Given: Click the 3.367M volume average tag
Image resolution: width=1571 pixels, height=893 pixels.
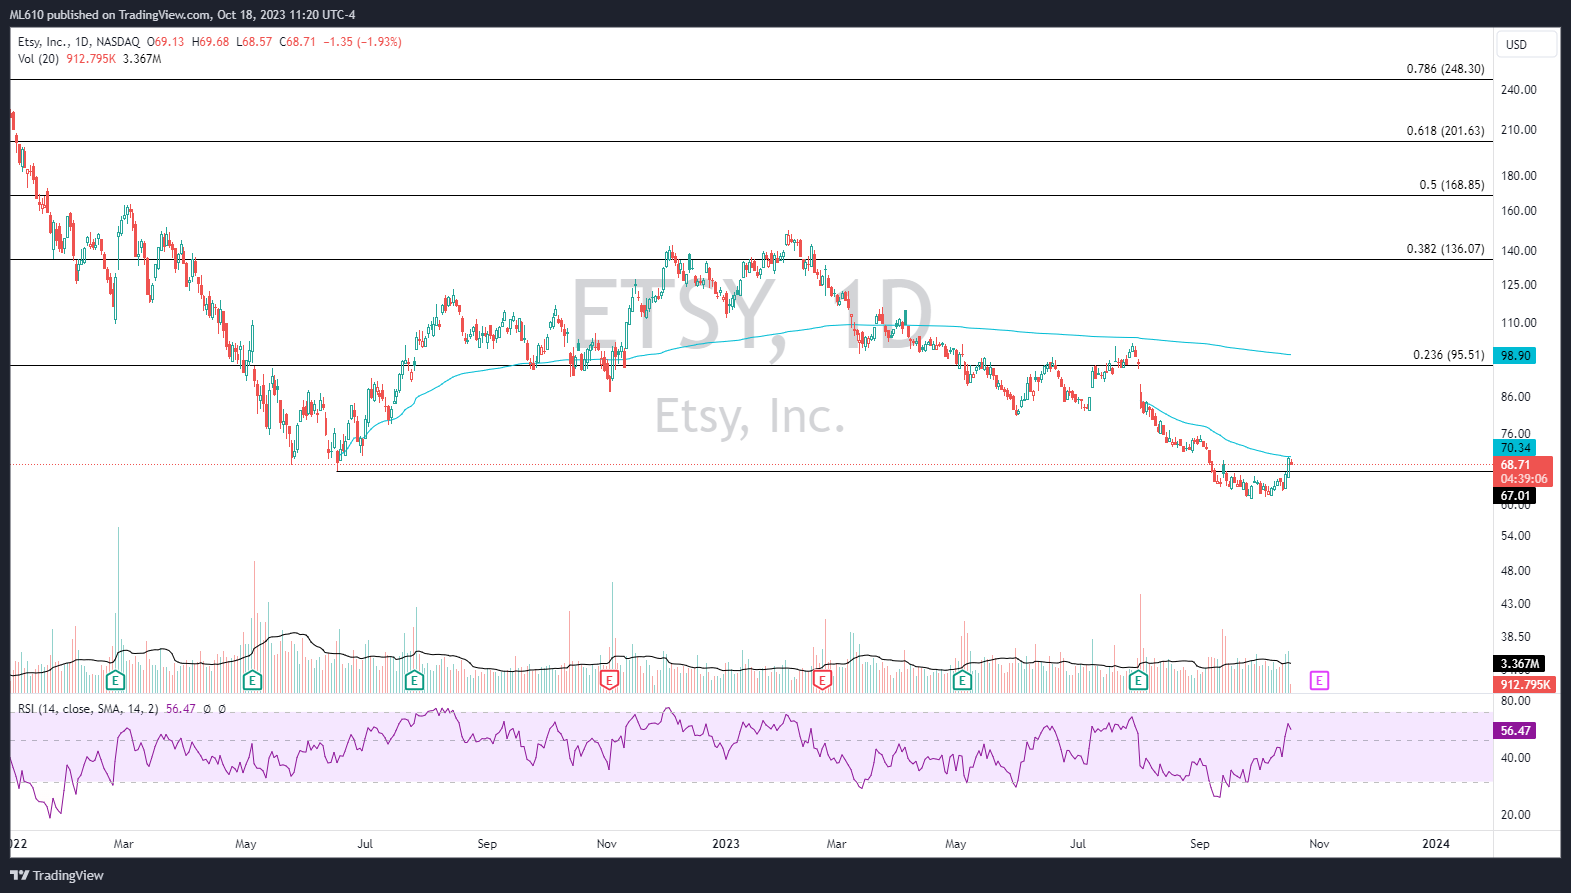Looking at the screenshot, I should tap(1519, 664).
